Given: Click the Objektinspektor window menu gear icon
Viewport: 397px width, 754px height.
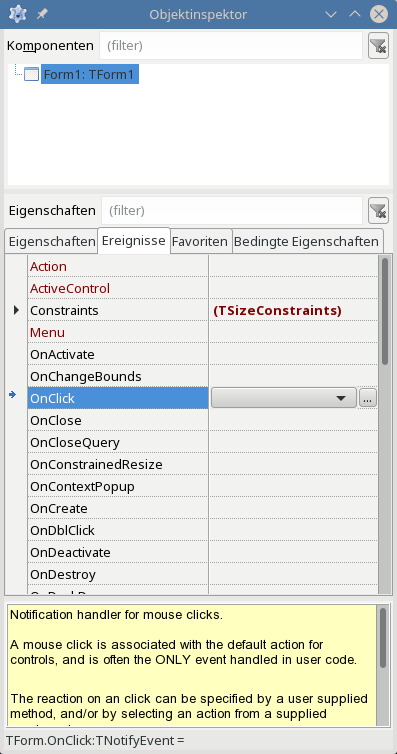Looking at the screenshot, I should pyautogui.click(x=17, y=14).
